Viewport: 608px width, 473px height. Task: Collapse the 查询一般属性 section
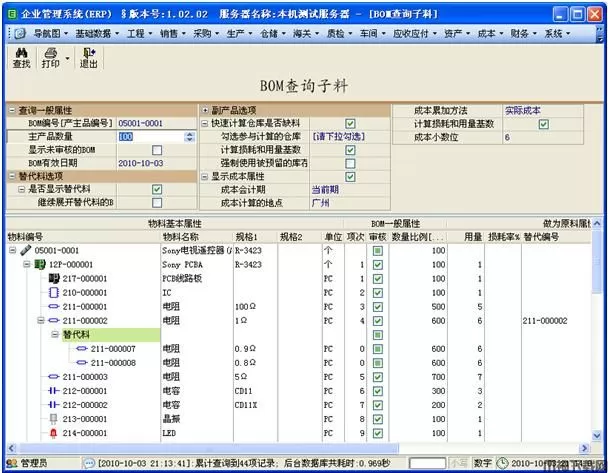pos(11,109)
